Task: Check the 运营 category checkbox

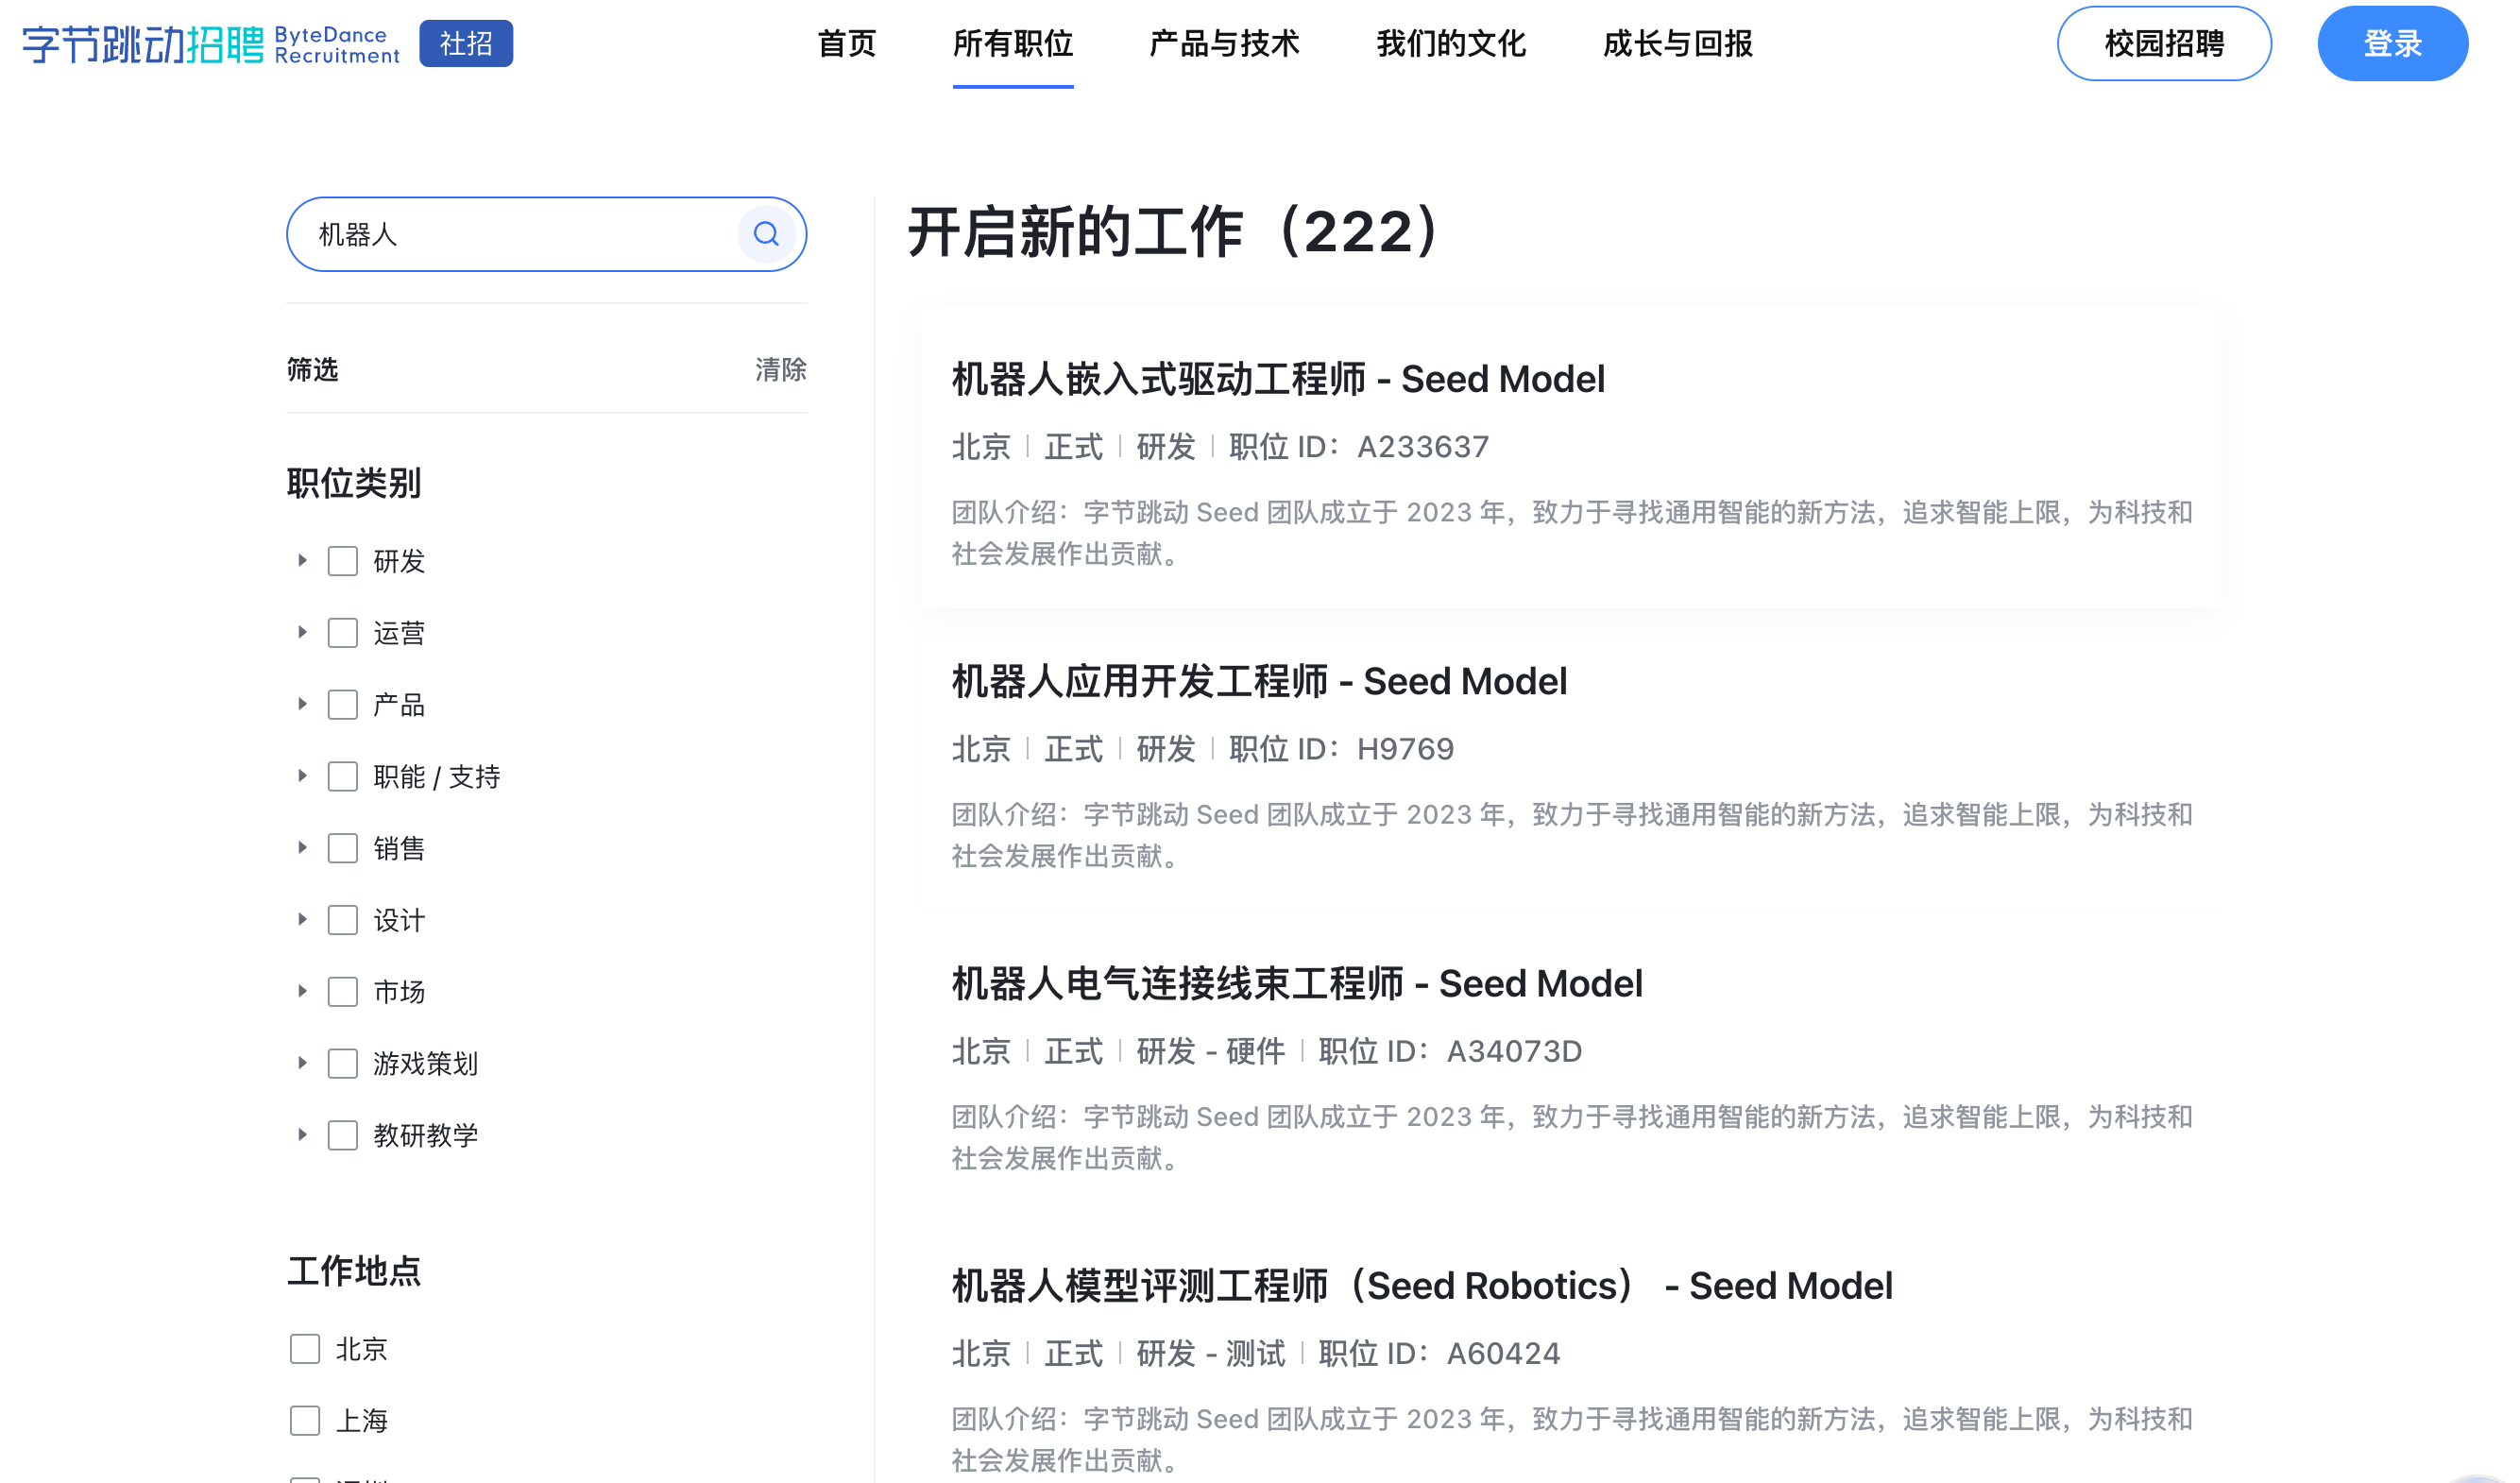Action: (x=343, y=633)
